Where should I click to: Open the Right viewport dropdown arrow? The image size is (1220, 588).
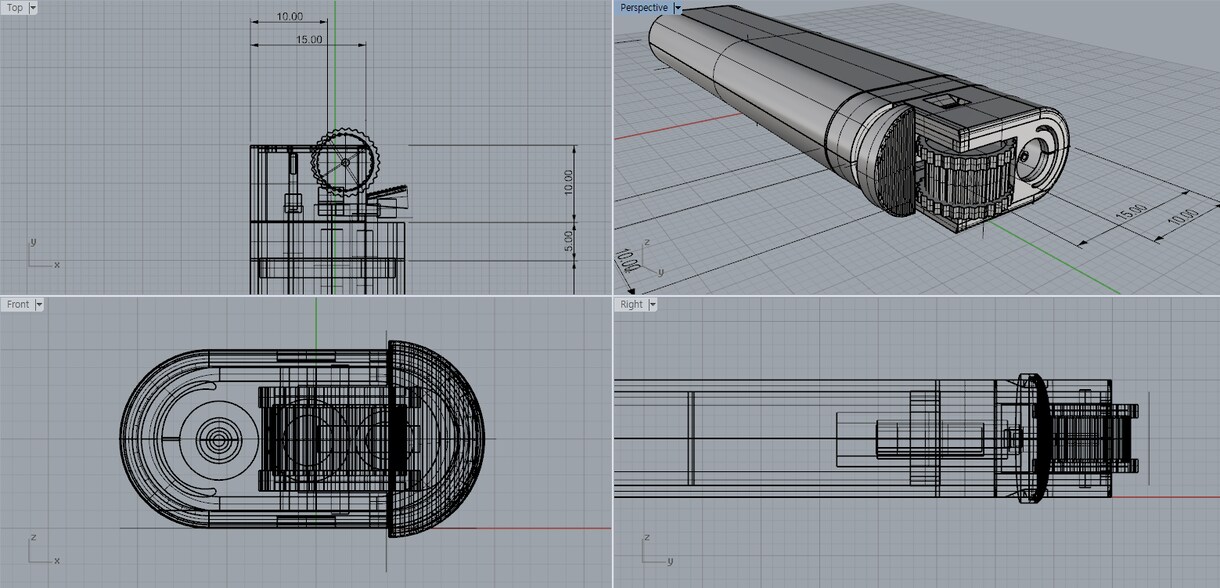coord(652,304)
